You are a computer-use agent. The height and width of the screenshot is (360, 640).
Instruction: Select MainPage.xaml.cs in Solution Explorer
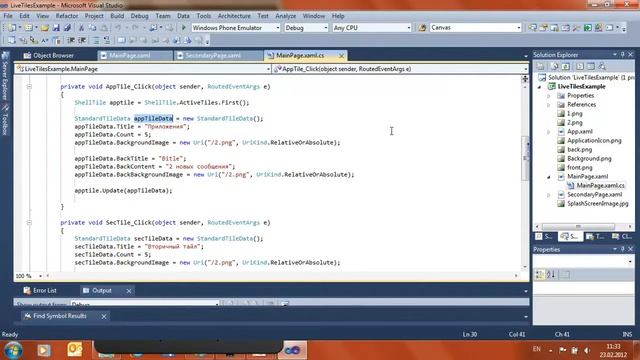(x=600, y=186)
